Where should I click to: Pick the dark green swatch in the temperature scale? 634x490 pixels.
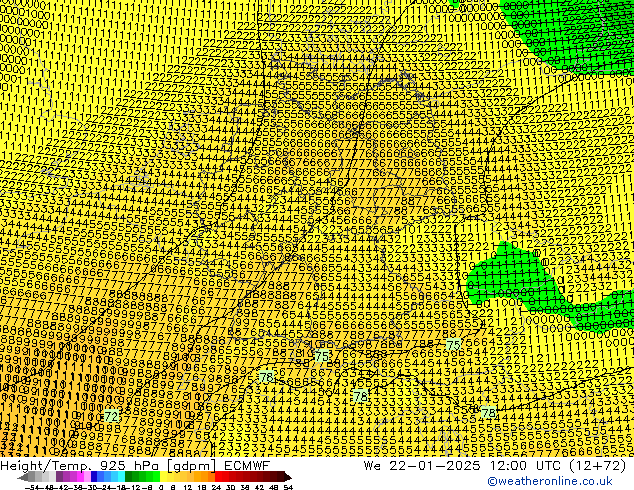tap(128, 477)
